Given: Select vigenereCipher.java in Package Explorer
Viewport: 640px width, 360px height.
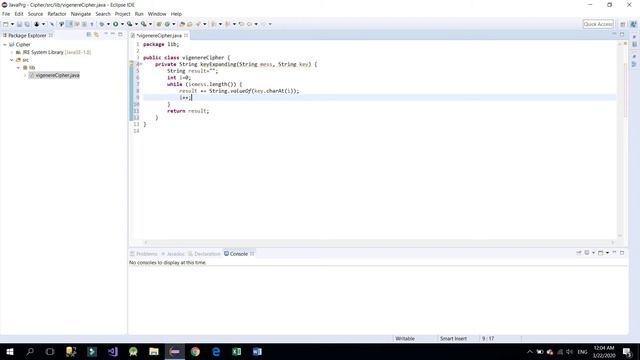Looking at the screenshot, I should click(57, 76).
